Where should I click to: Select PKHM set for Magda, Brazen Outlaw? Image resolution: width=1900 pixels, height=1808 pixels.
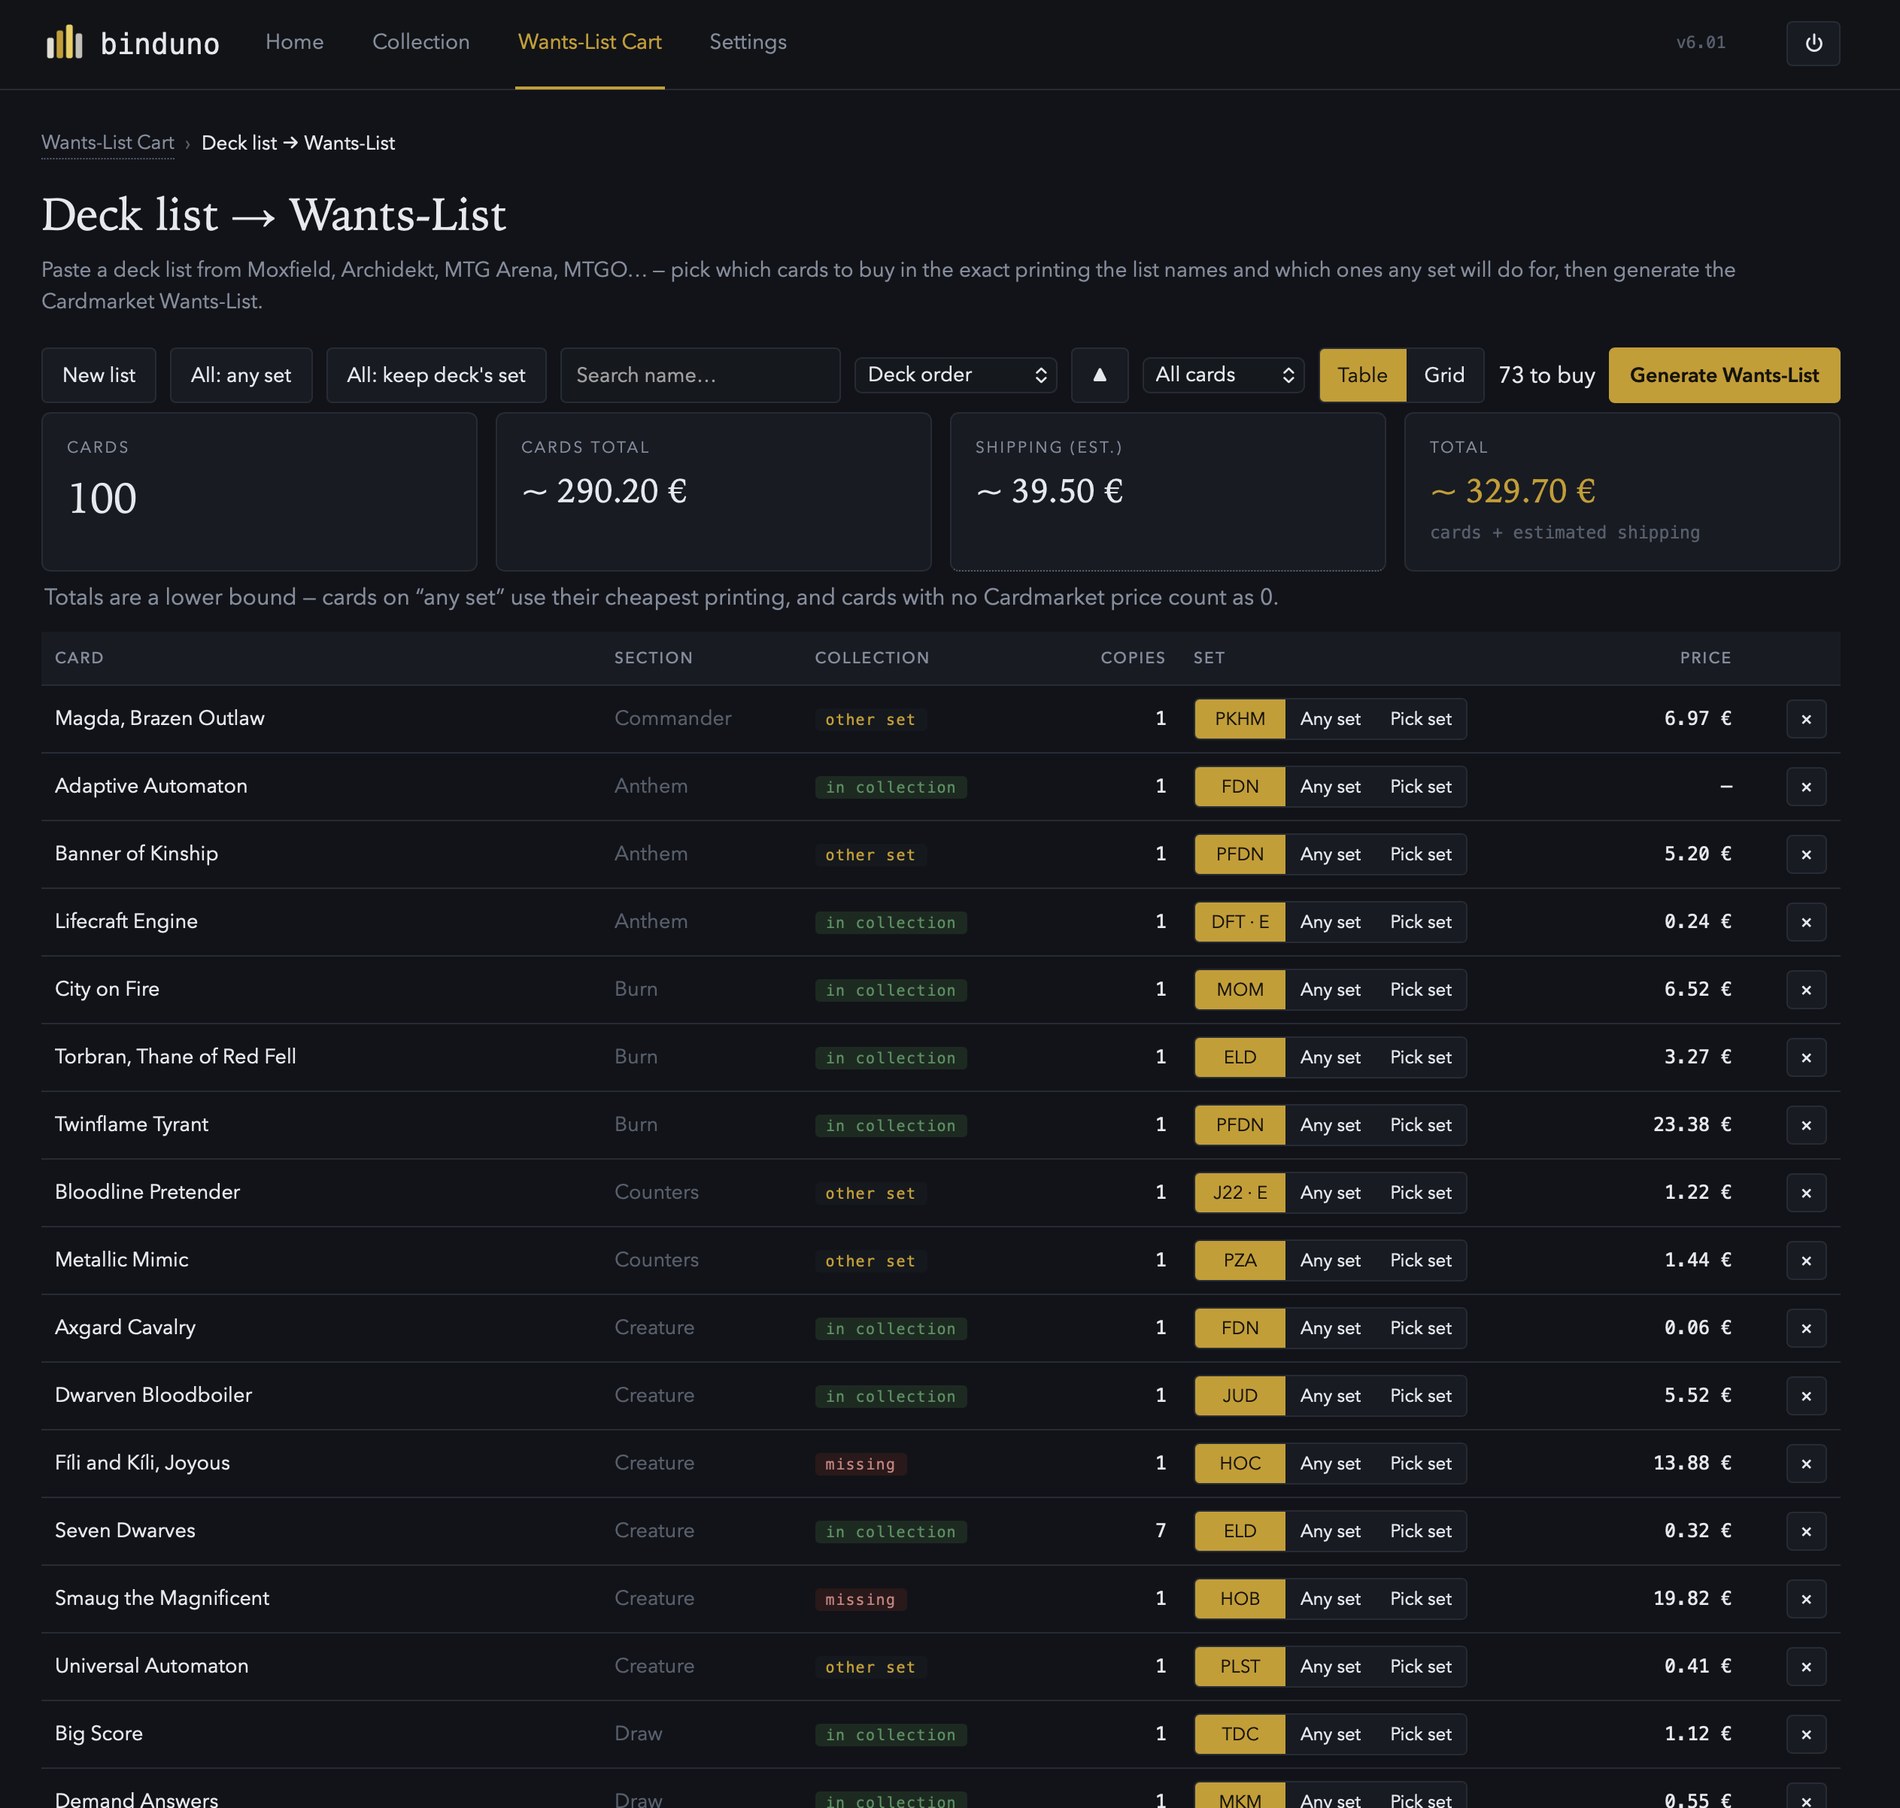click(x=1240, y=719)
